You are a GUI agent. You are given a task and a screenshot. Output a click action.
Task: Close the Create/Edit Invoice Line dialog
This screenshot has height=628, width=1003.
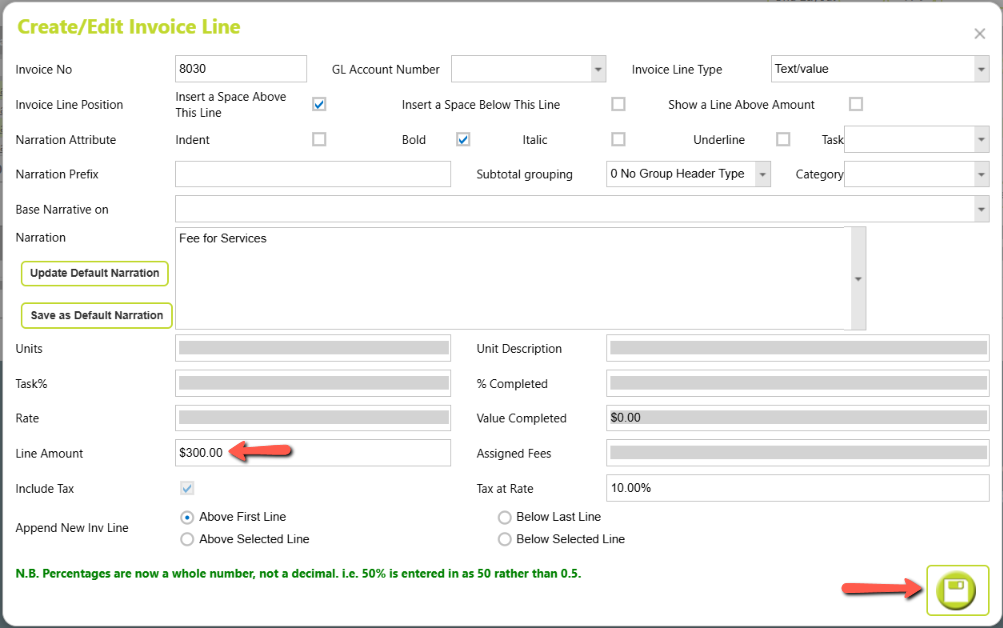[x=979, y=34]
